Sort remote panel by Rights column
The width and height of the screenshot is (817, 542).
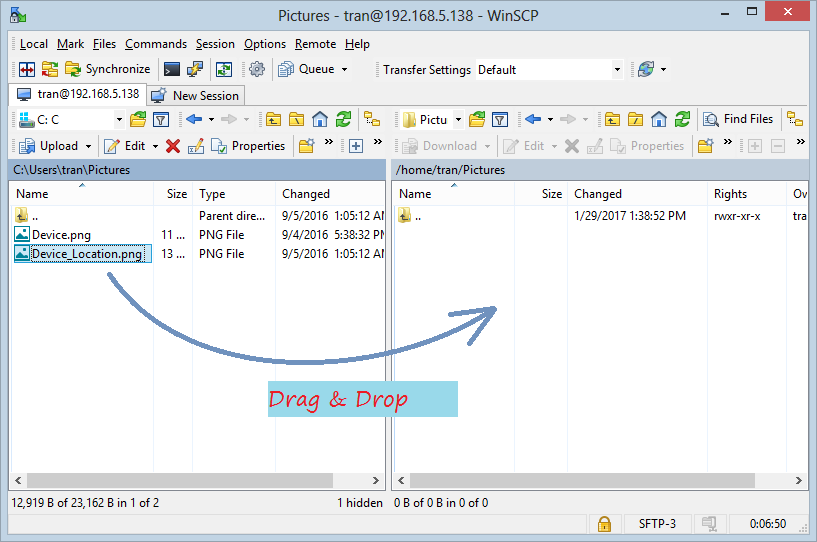(746, 194)
